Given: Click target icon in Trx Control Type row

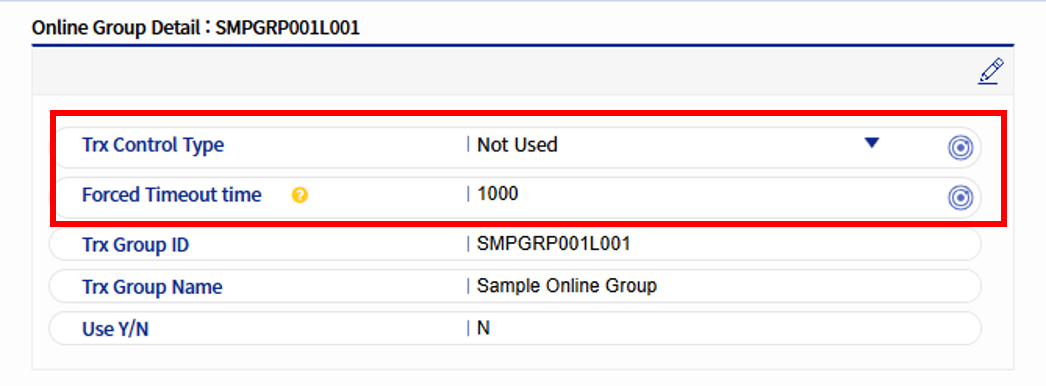Looking at the screenshot, I should click(x=960, y=148).
